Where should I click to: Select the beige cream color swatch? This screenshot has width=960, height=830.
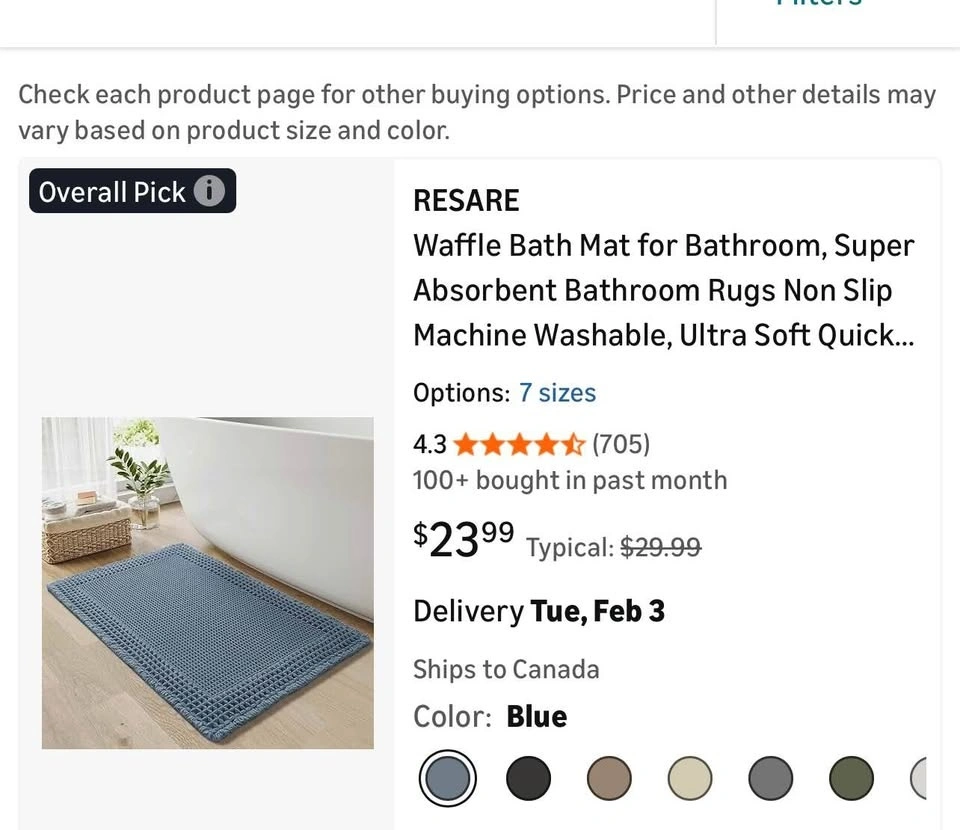point(690,778)
